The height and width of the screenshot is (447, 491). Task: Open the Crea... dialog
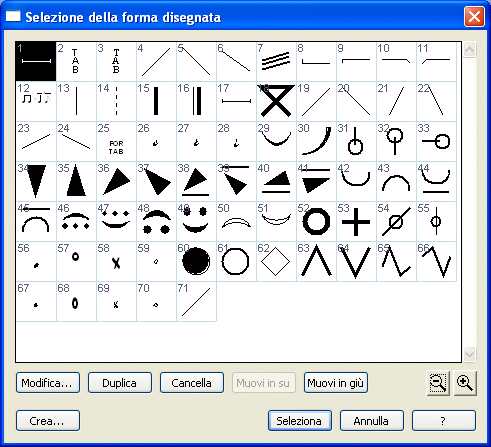click(x=48, y=421)
